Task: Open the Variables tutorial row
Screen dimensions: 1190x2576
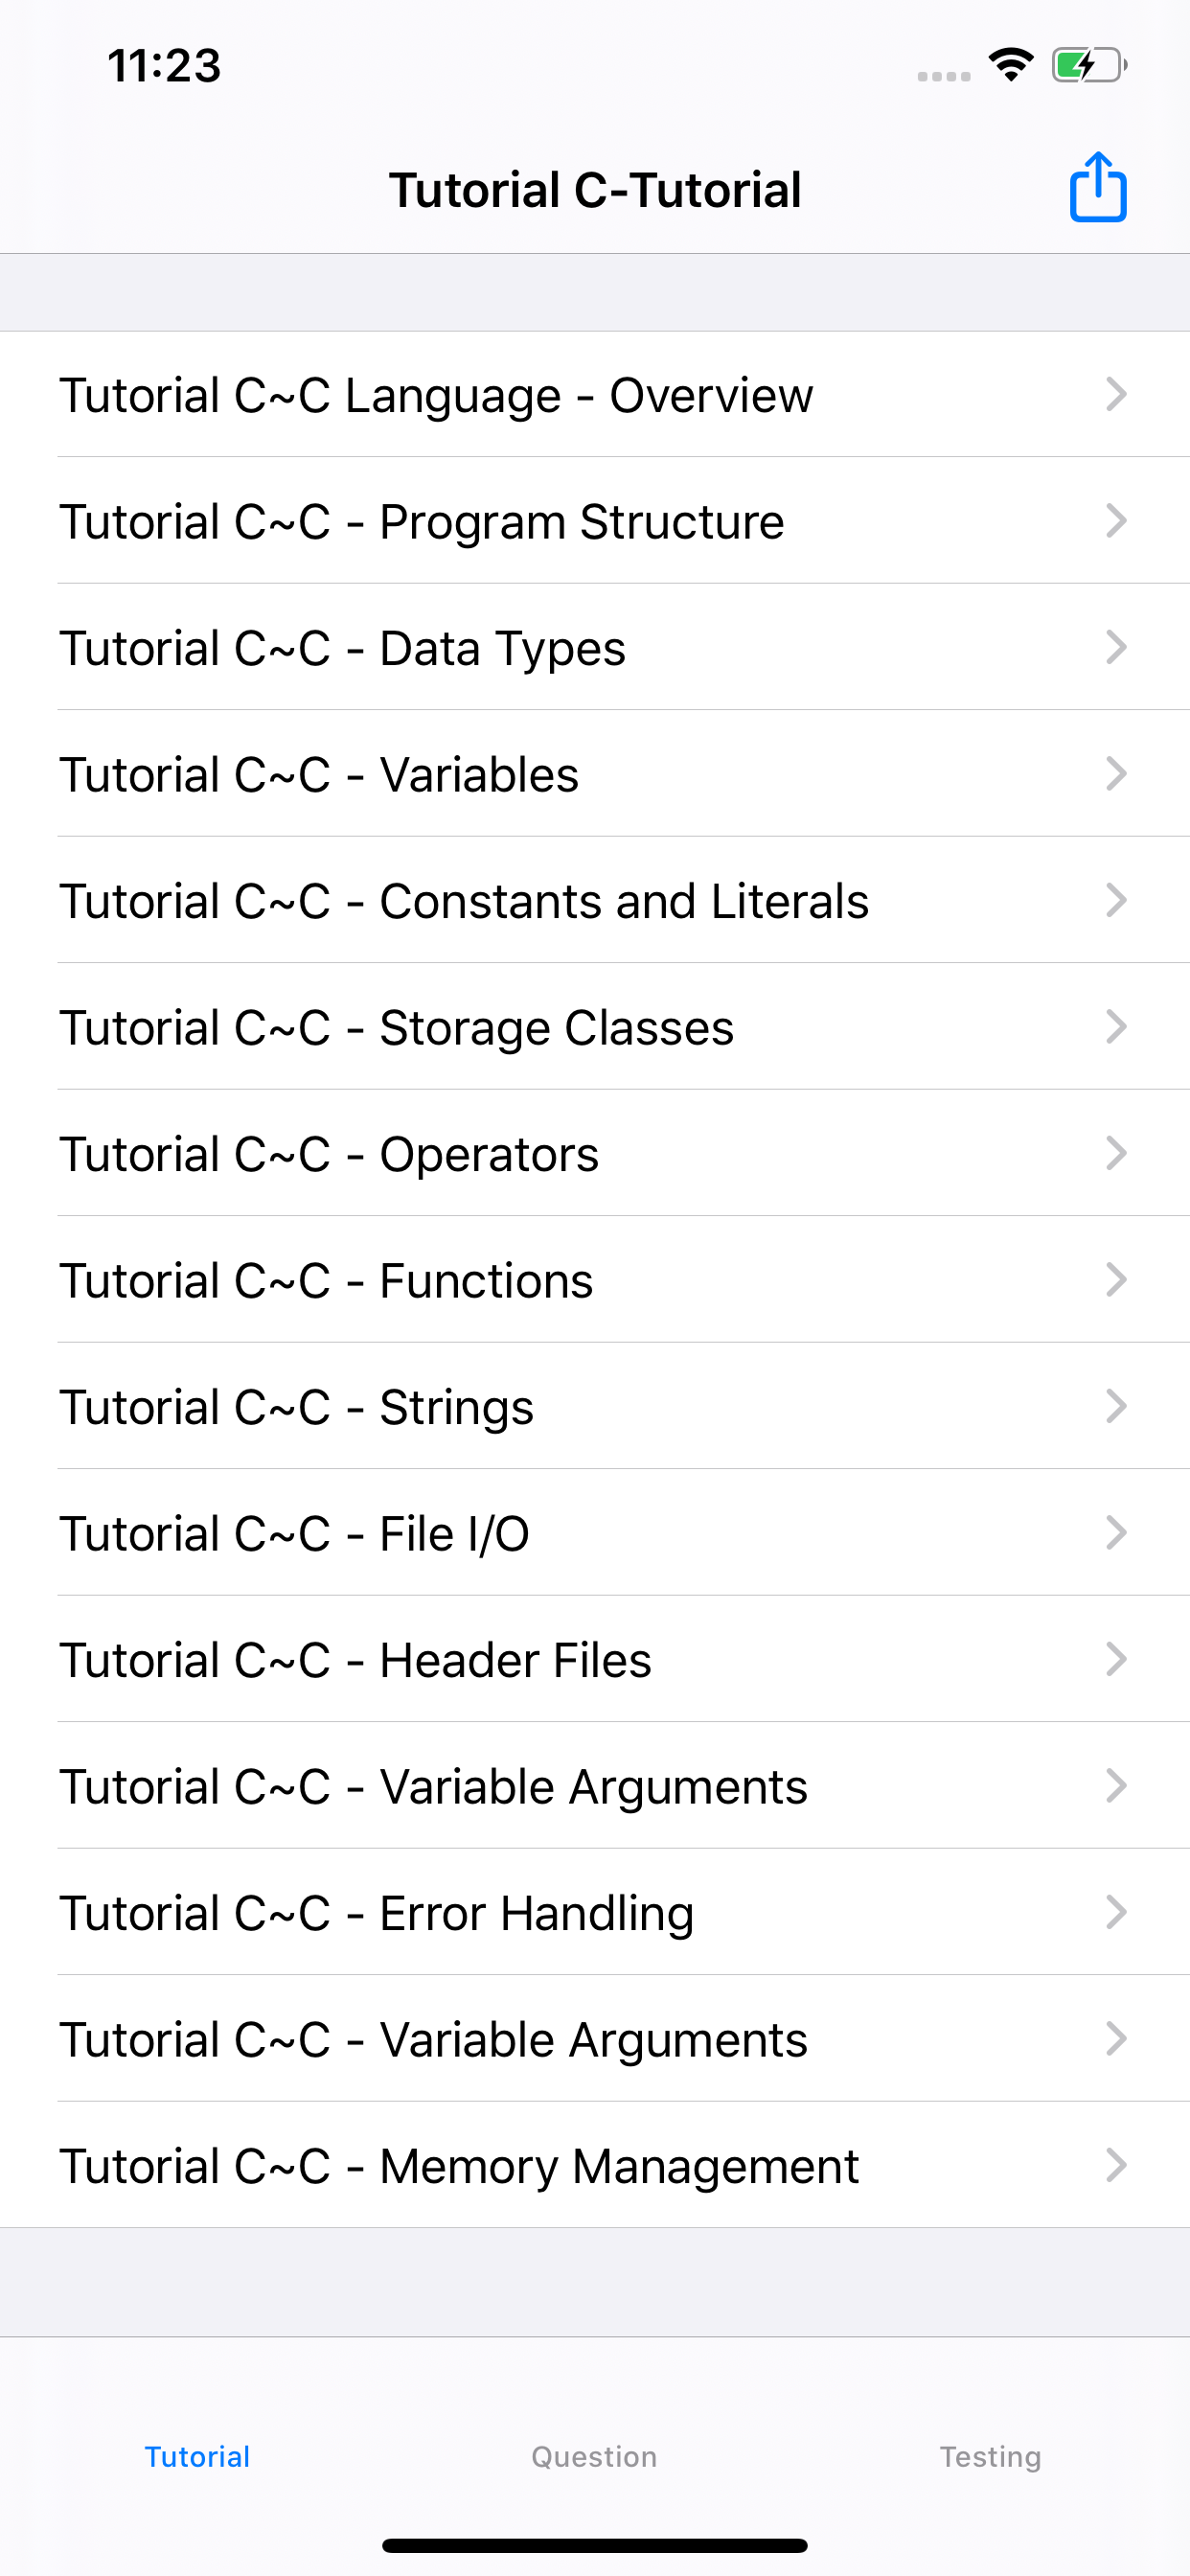Action: pyautogui.click(x=320, y=775)
